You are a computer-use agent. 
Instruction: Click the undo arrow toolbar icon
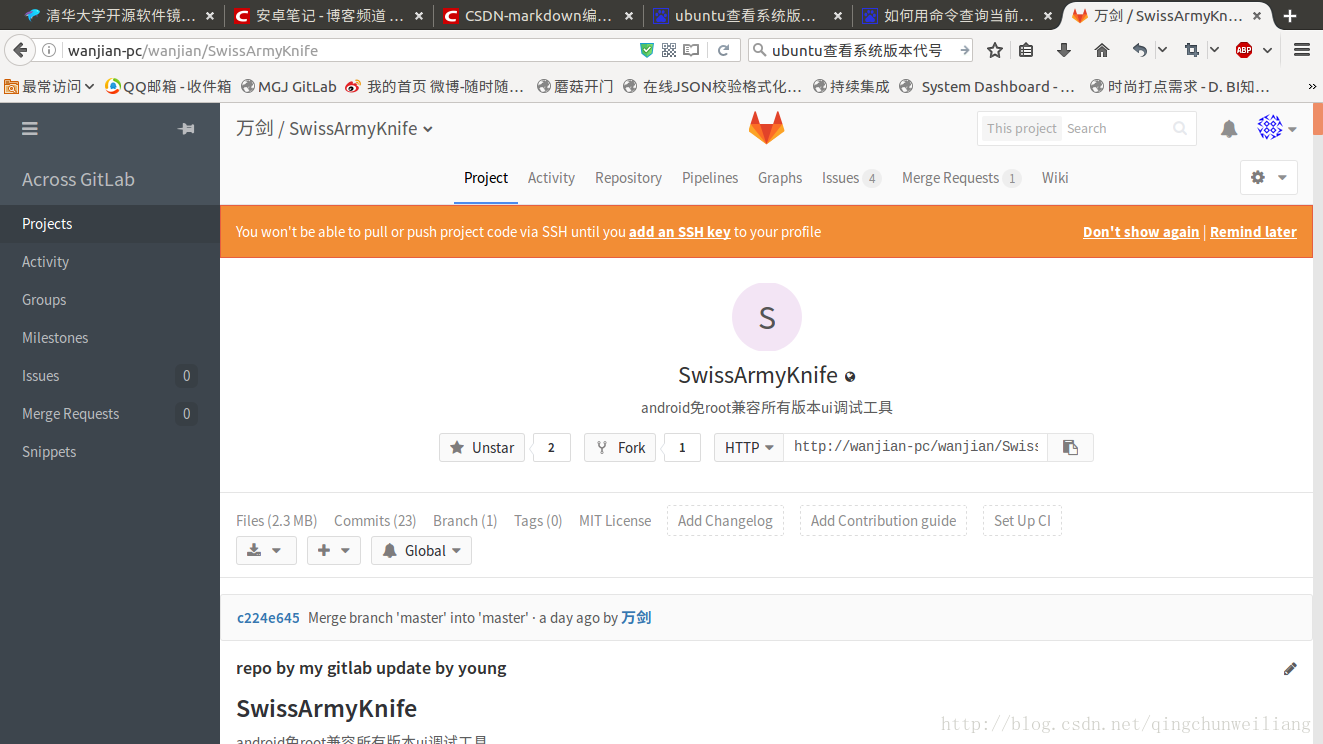[1140, 50]
